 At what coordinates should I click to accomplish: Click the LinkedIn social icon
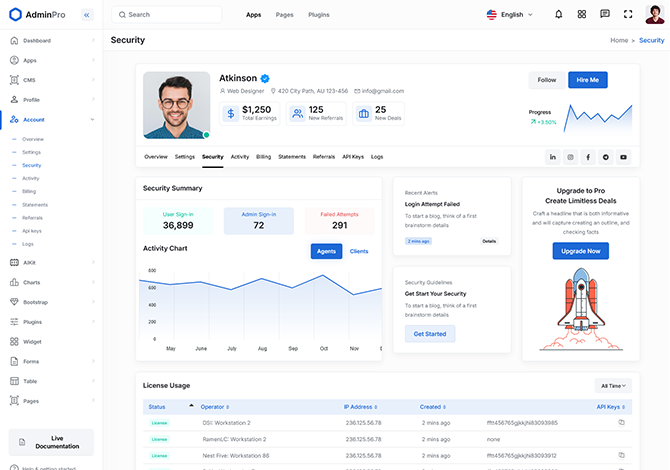click(552, 157)
